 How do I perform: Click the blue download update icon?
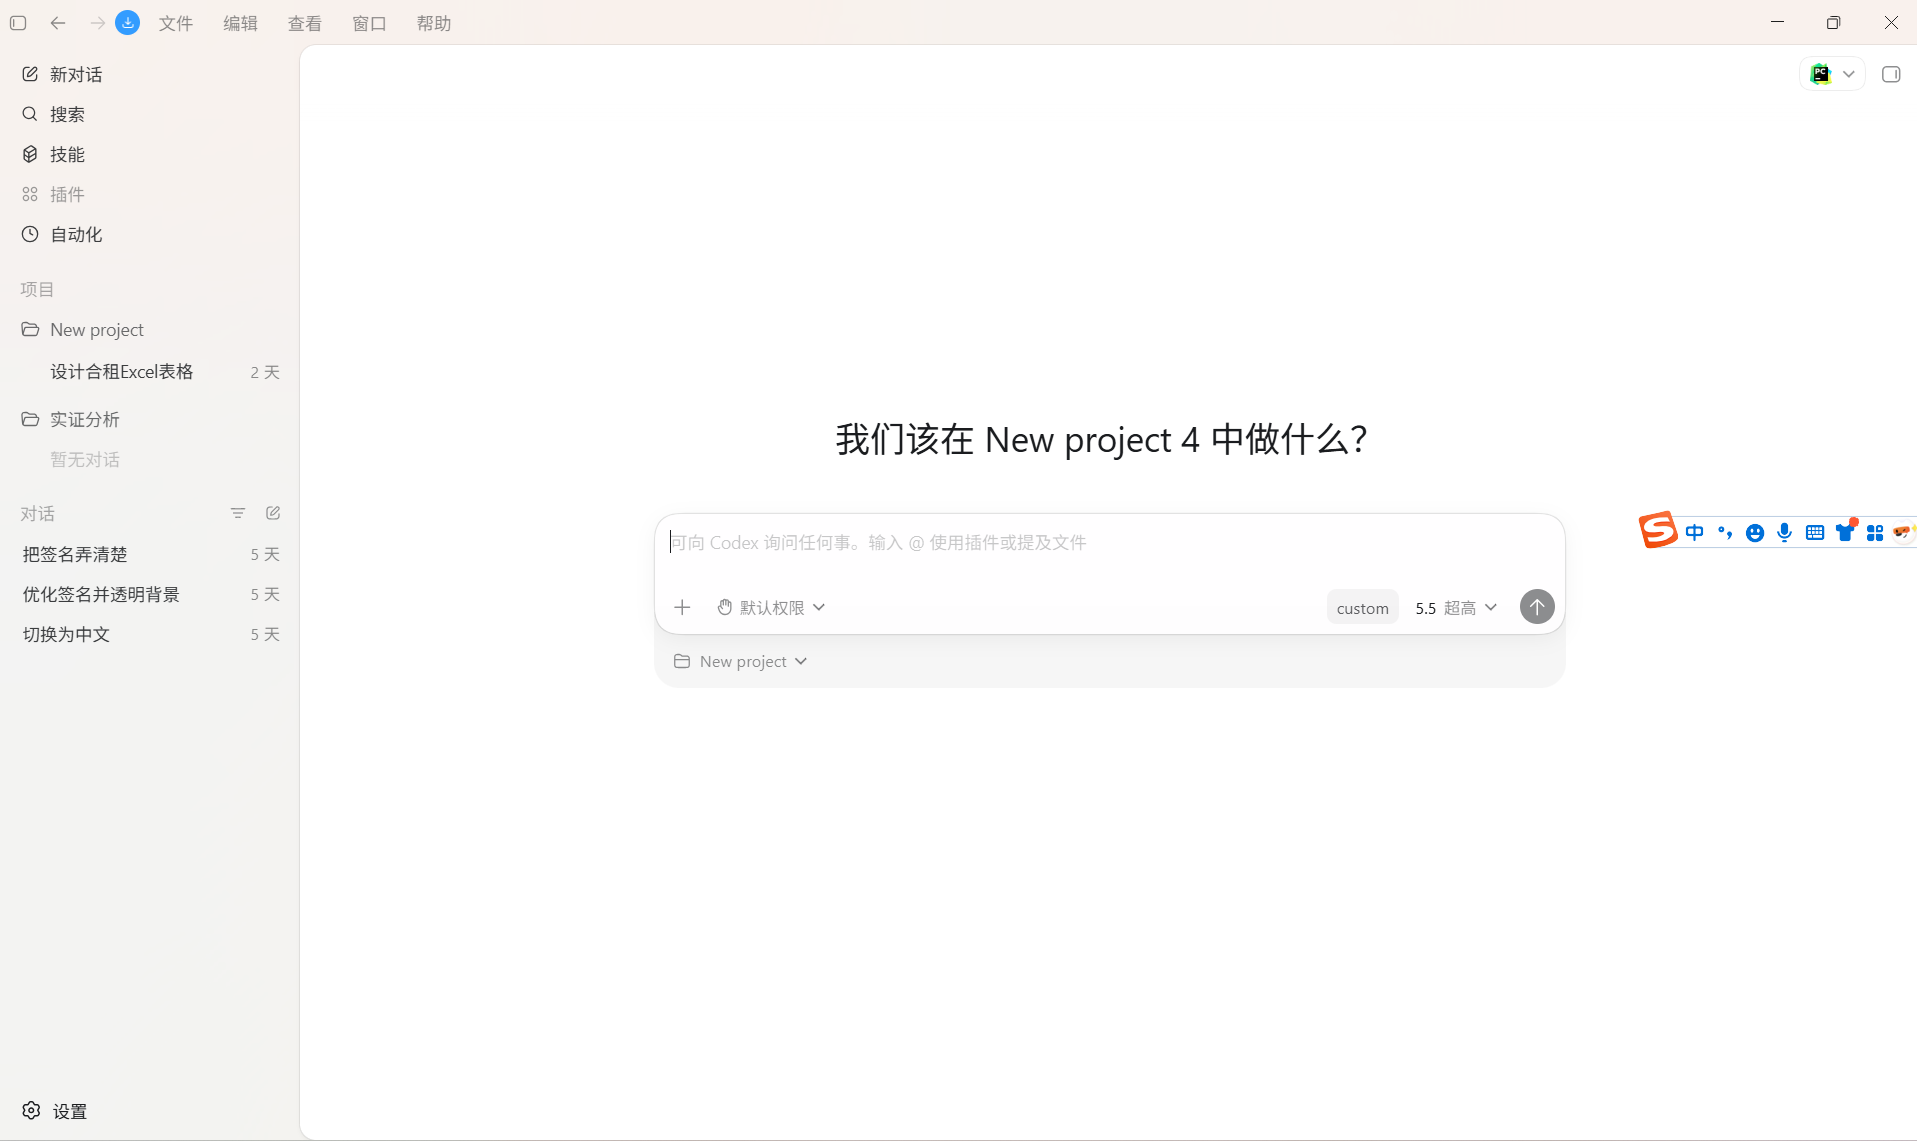tap(128, 23)
